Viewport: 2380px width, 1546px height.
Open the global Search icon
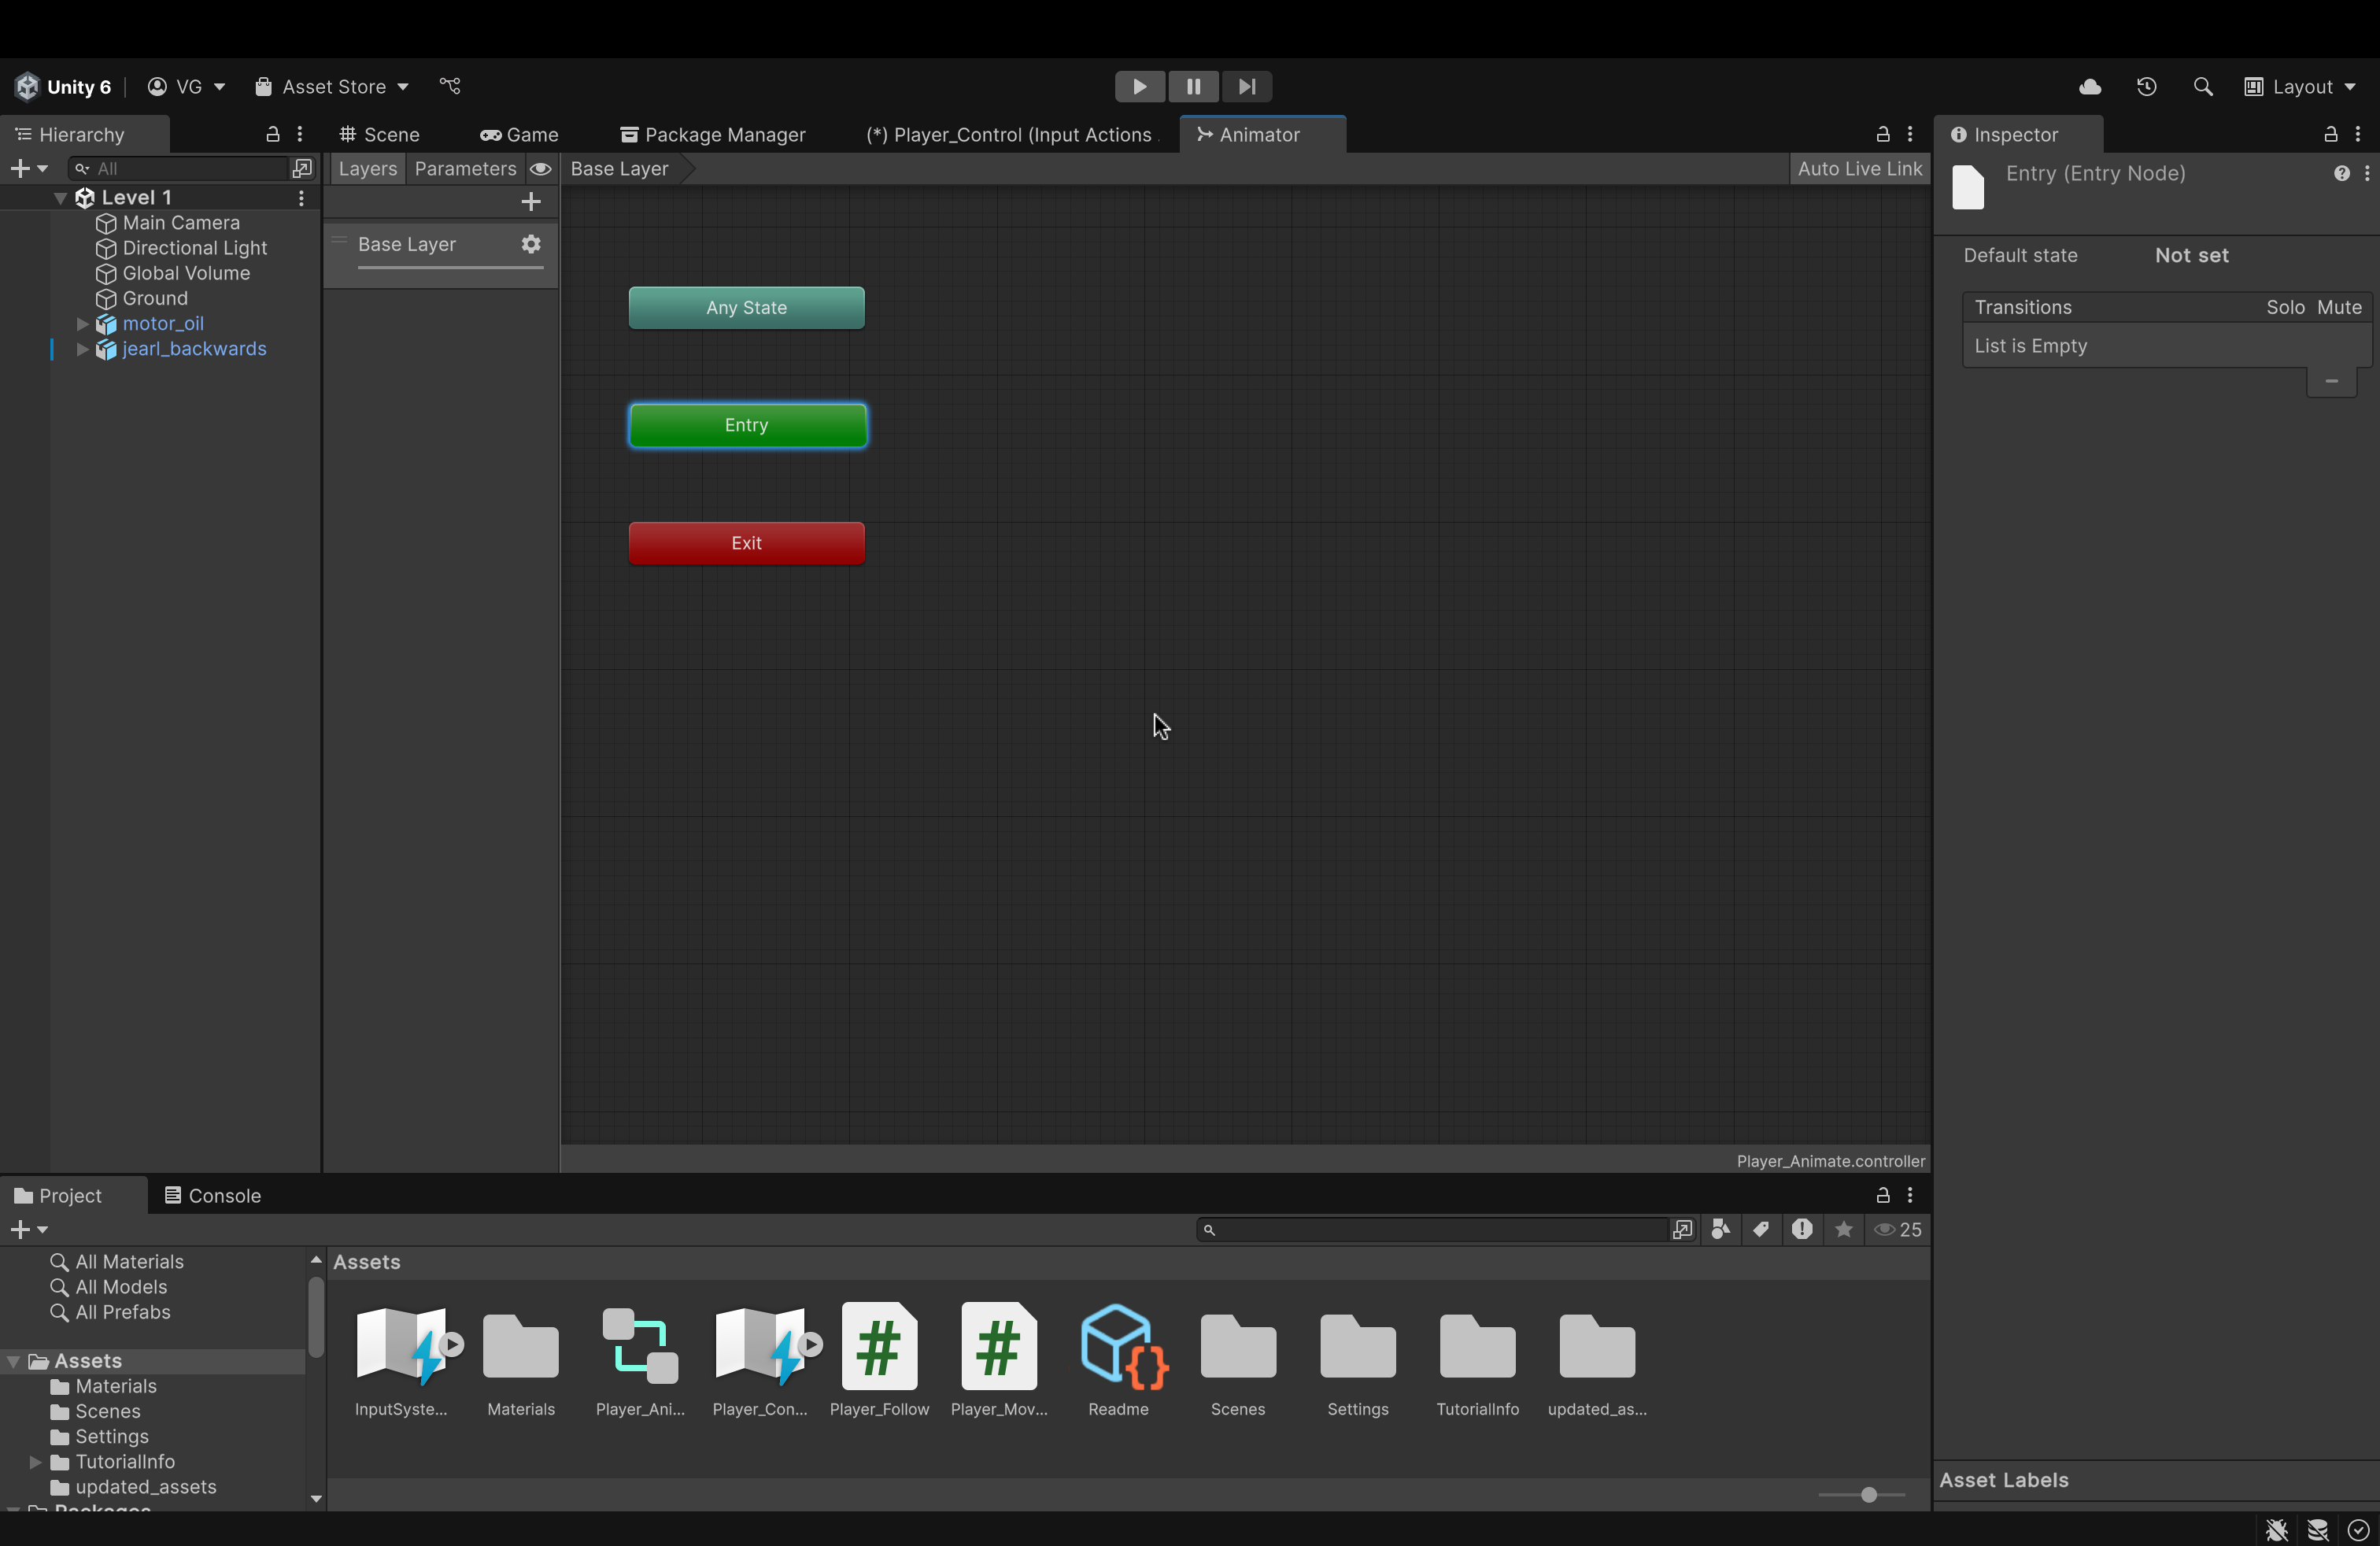(2202, 87)
